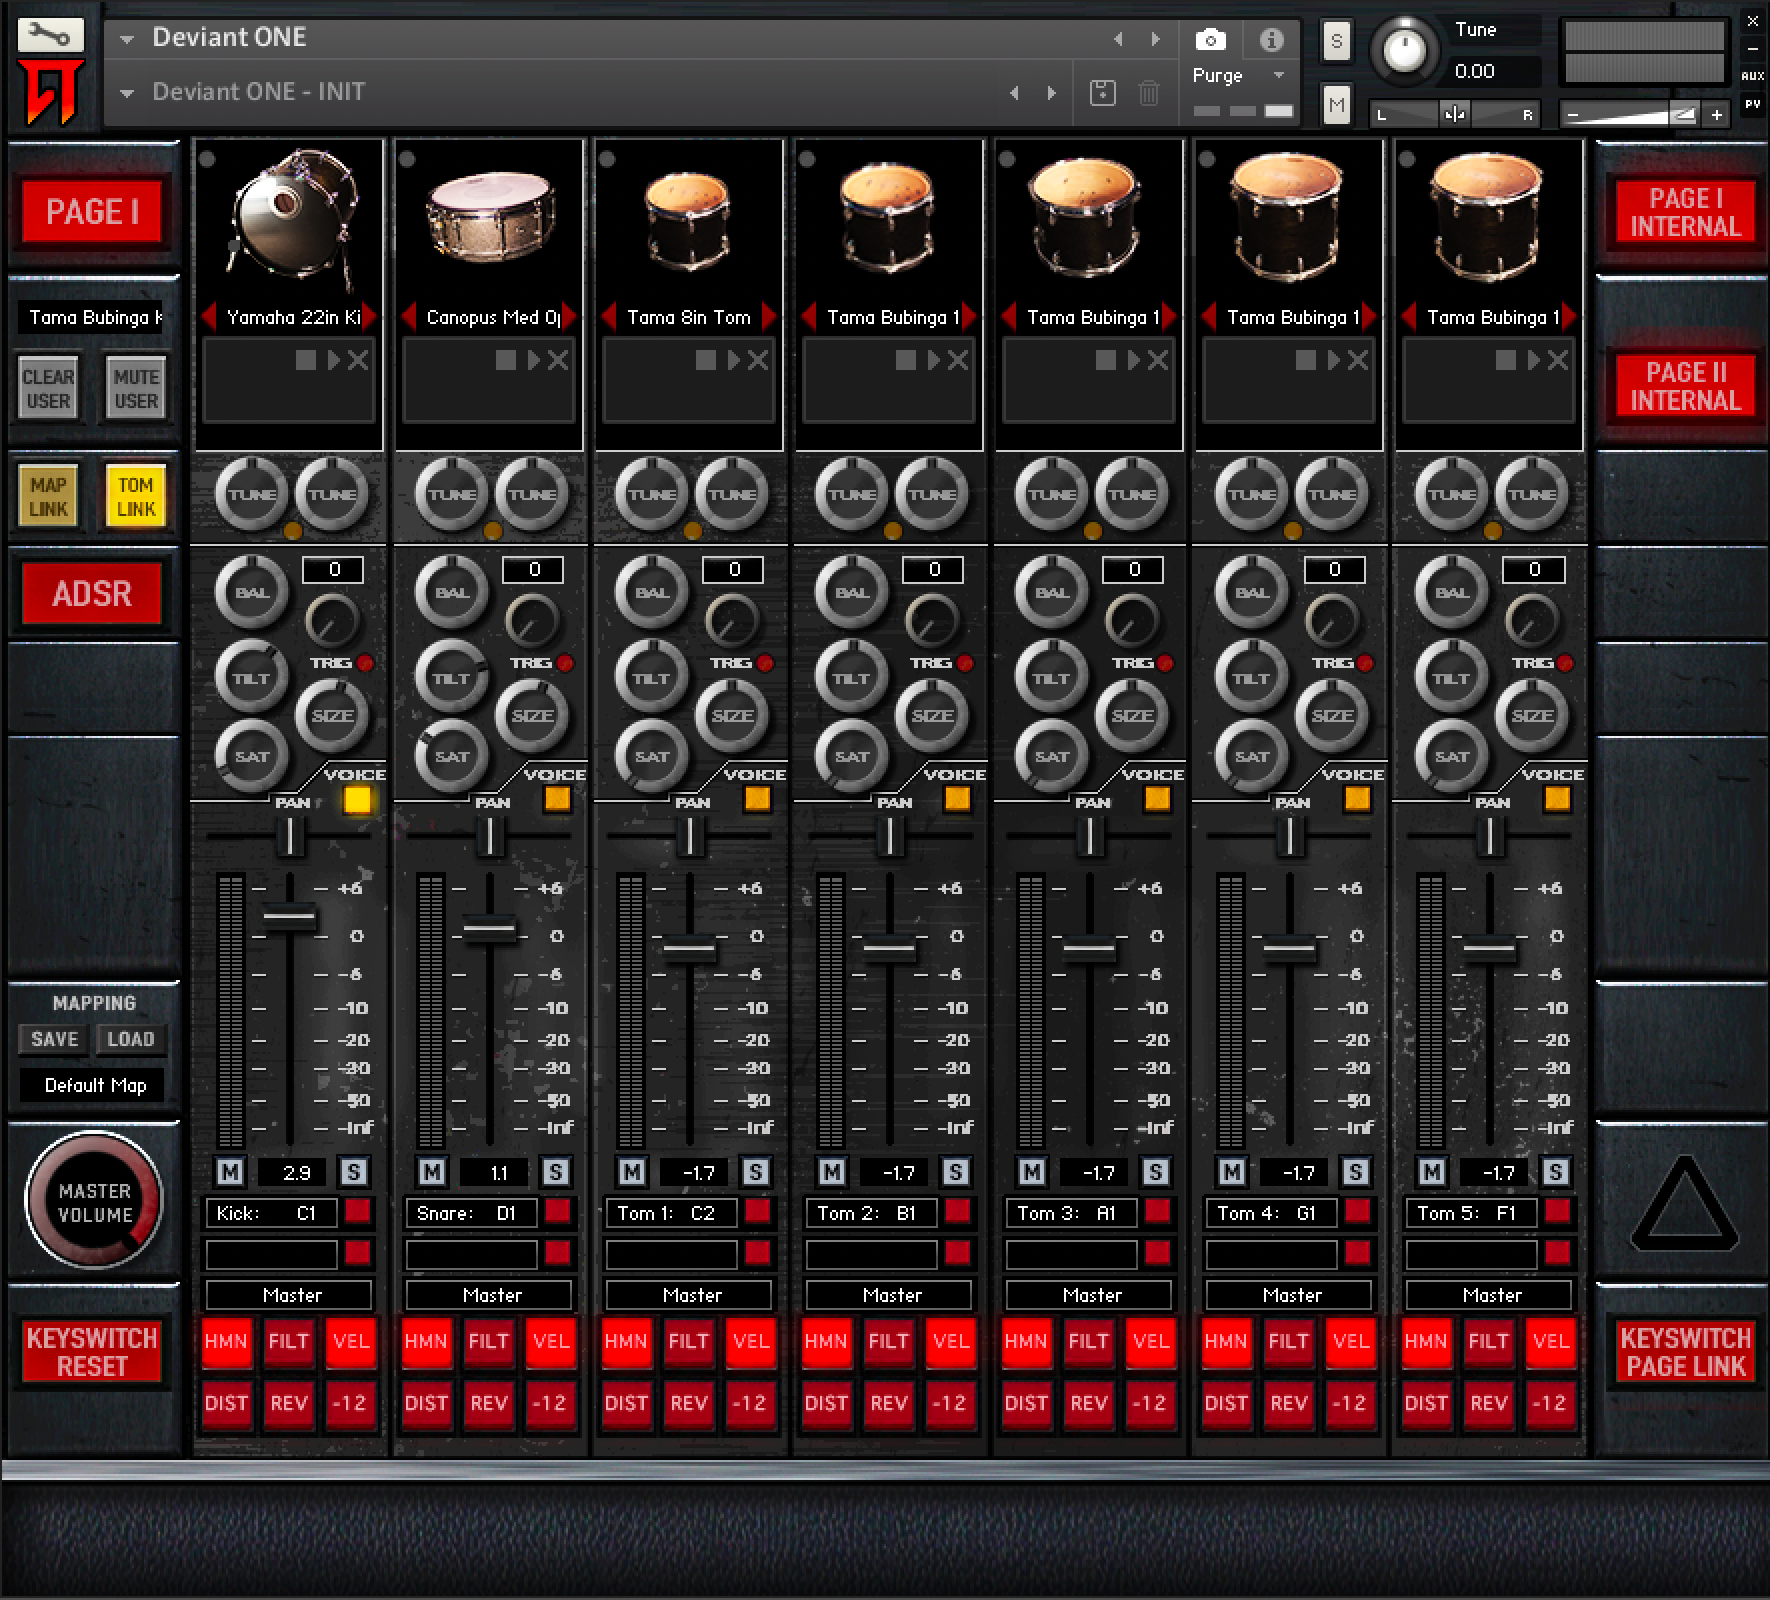Click the save preset floppy icon

pos(1102,93)
